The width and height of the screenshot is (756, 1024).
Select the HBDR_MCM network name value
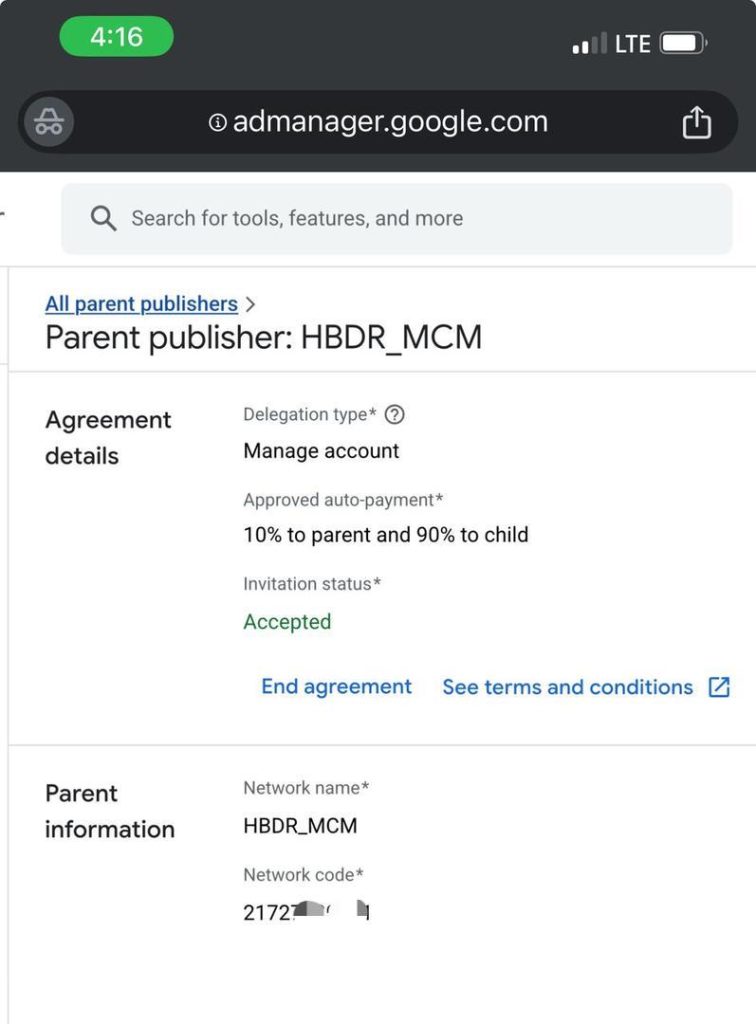point(300,825)
